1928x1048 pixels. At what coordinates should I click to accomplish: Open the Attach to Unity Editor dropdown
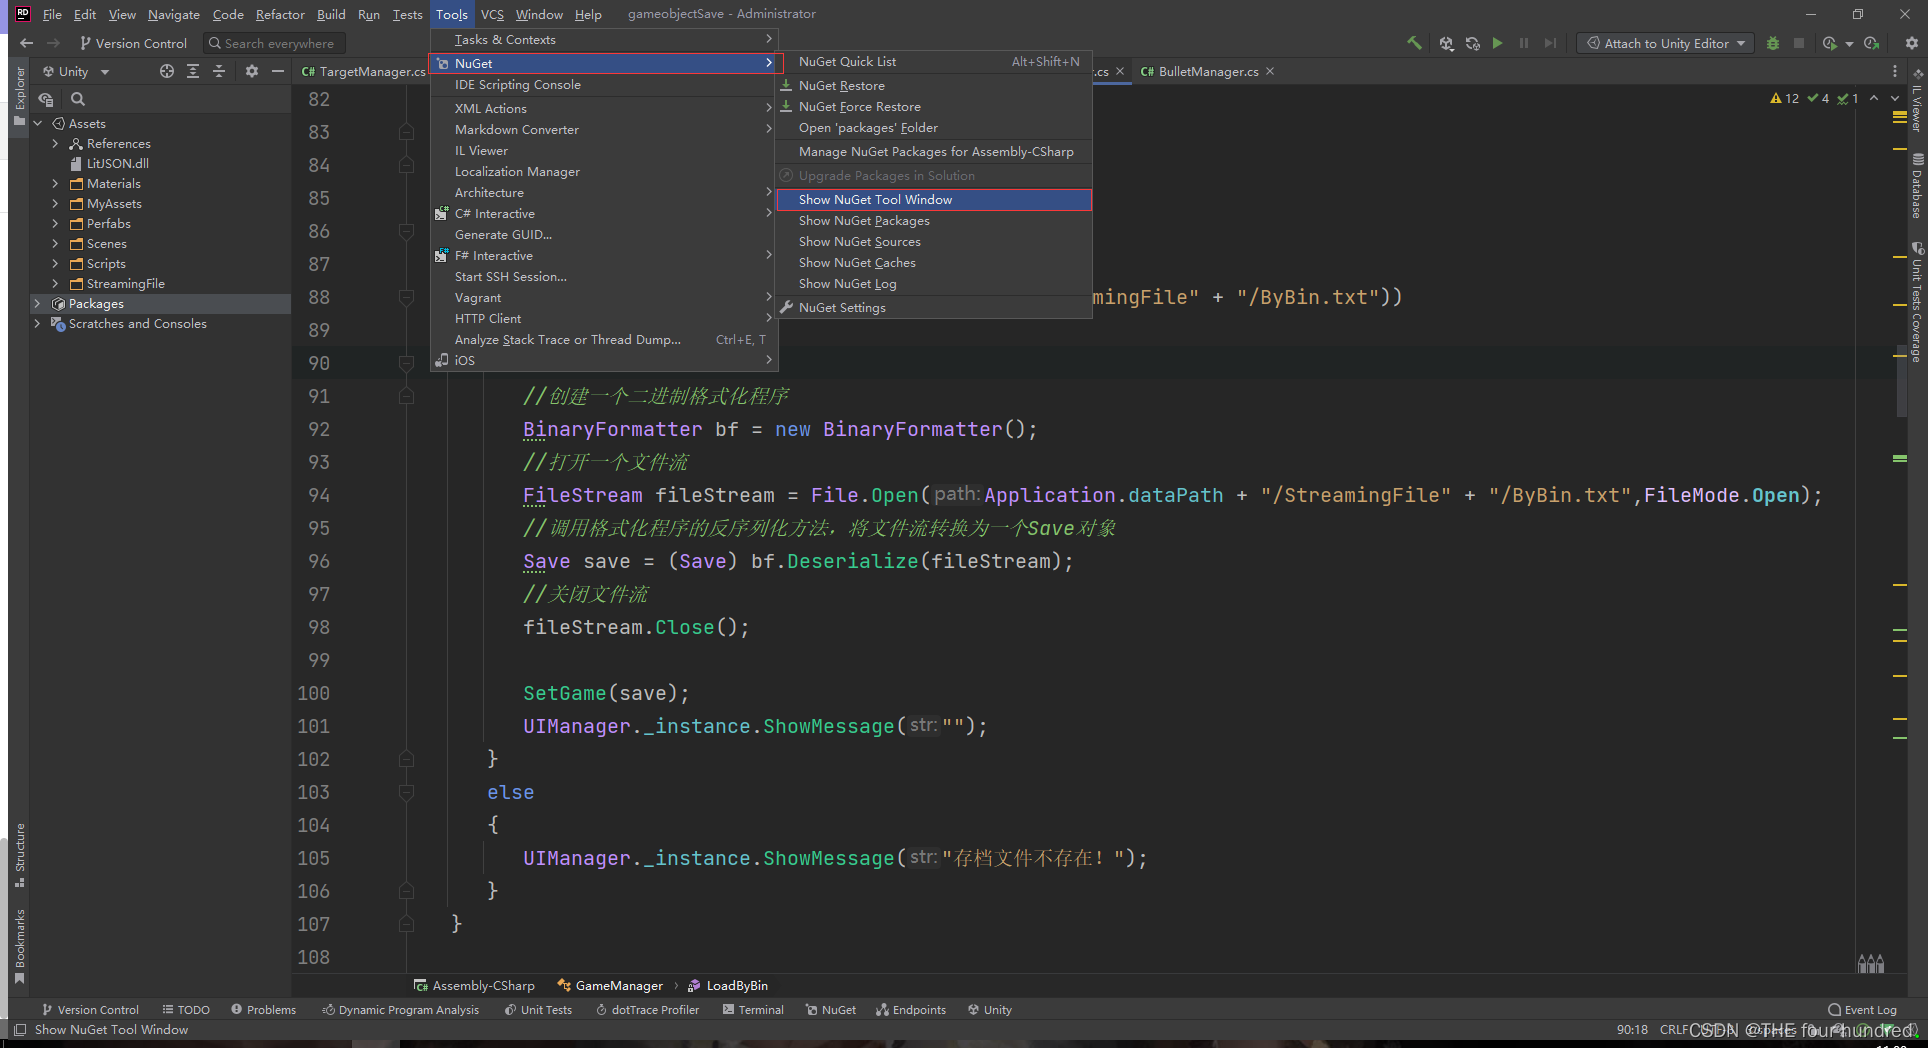(x=1665, y=43)
